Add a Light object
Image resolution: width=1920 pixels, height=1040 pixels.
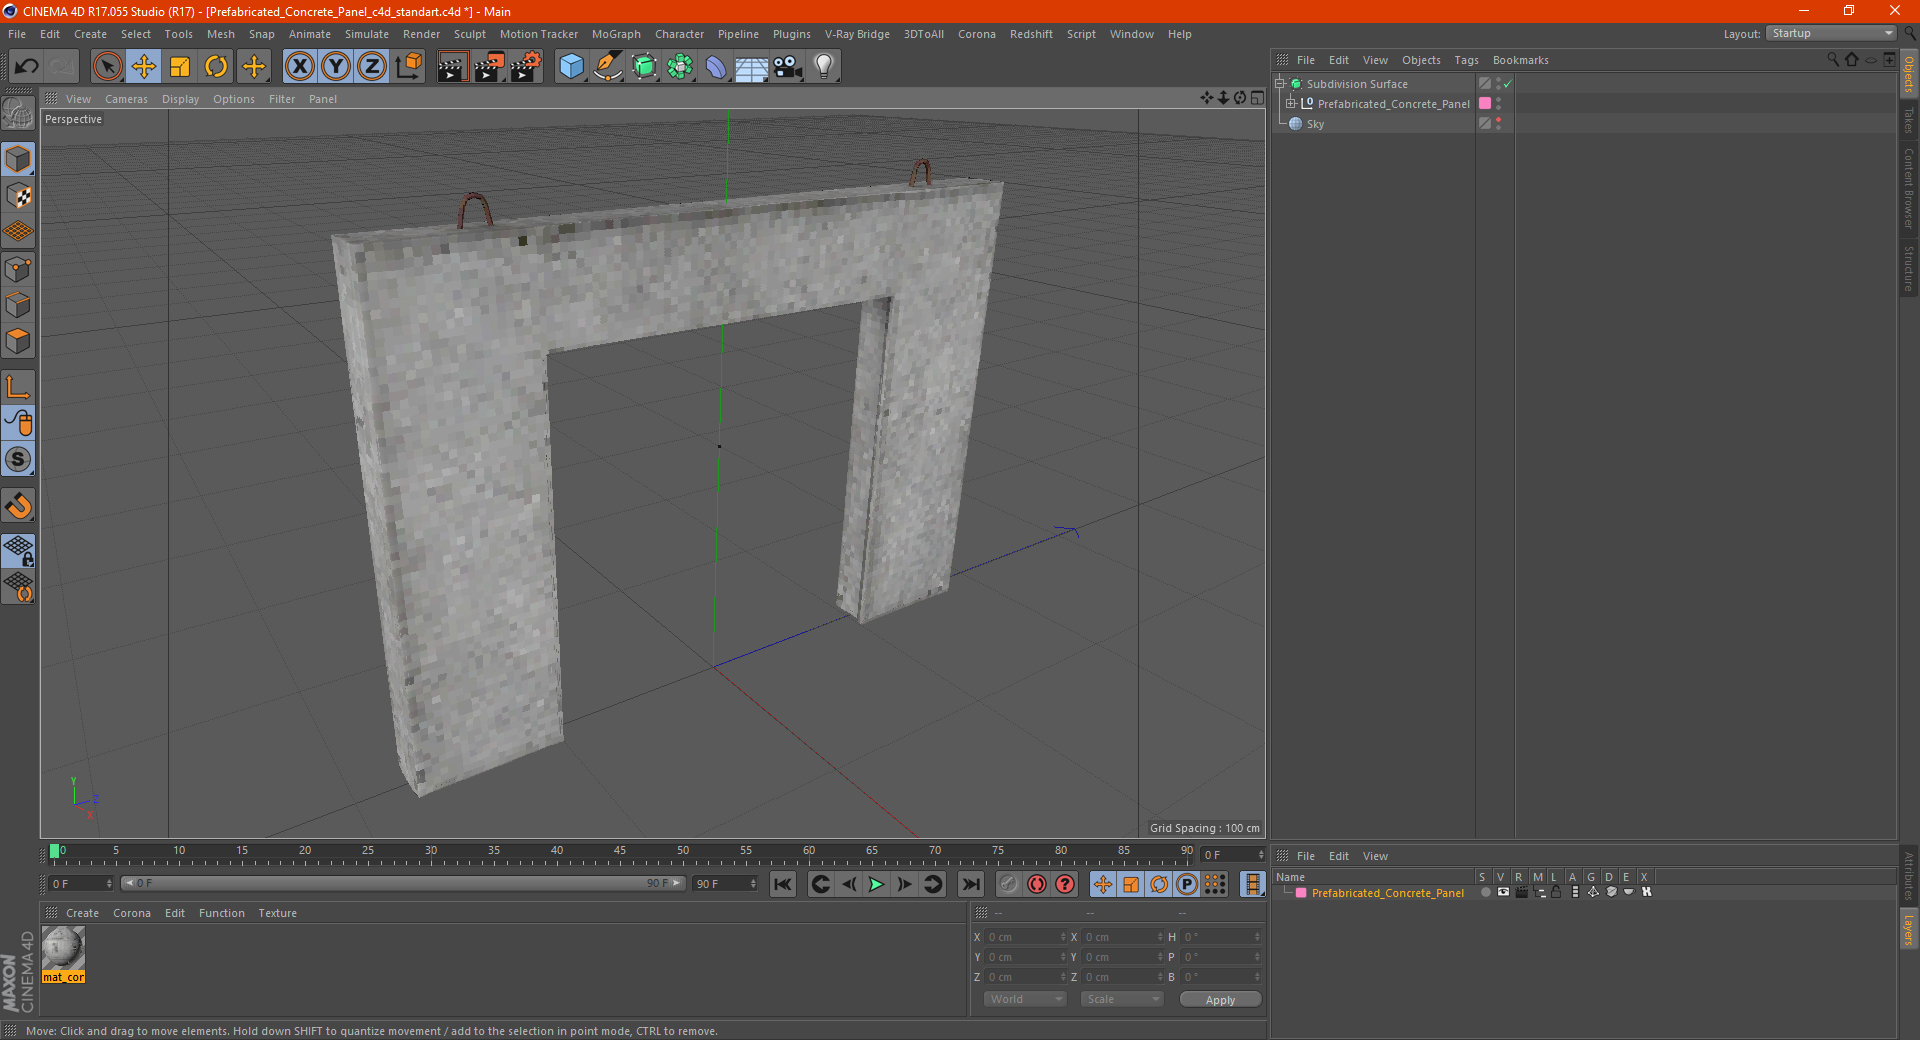tap(824, 67)
